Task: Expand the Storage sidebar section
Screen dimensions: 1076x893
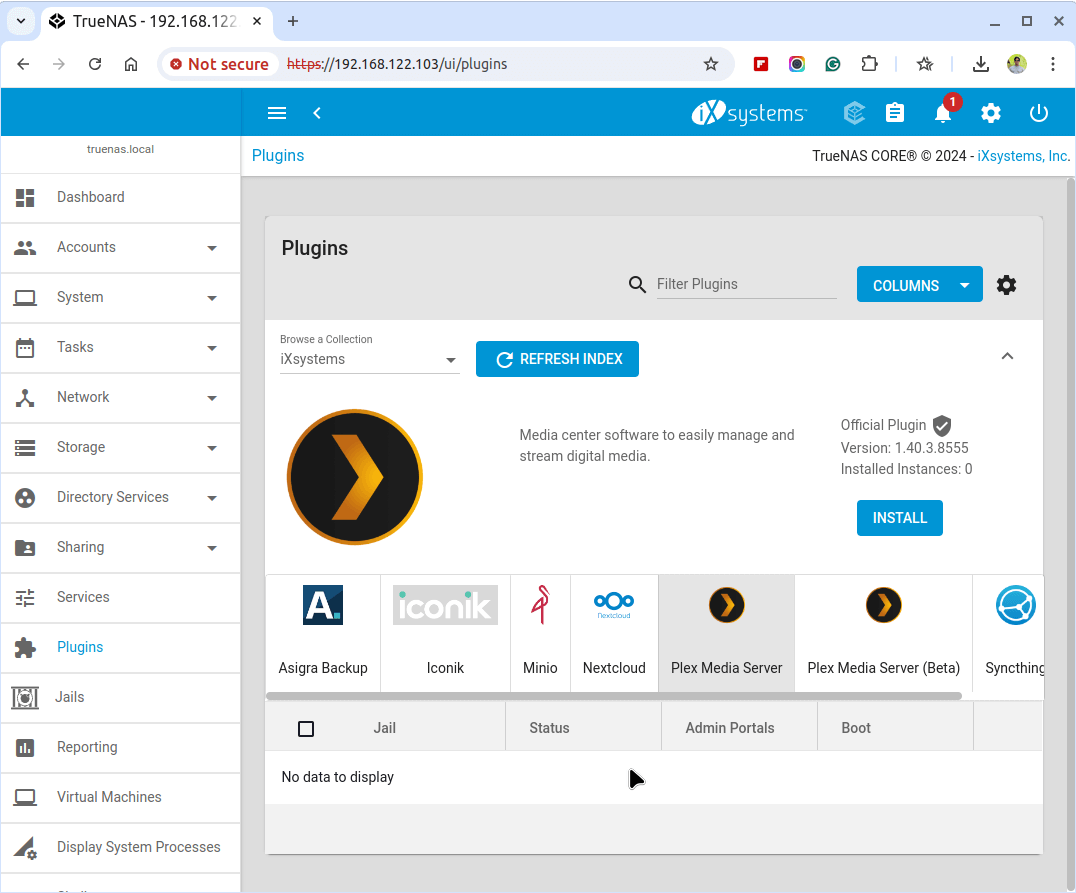Action: click(x=121, y=448)
